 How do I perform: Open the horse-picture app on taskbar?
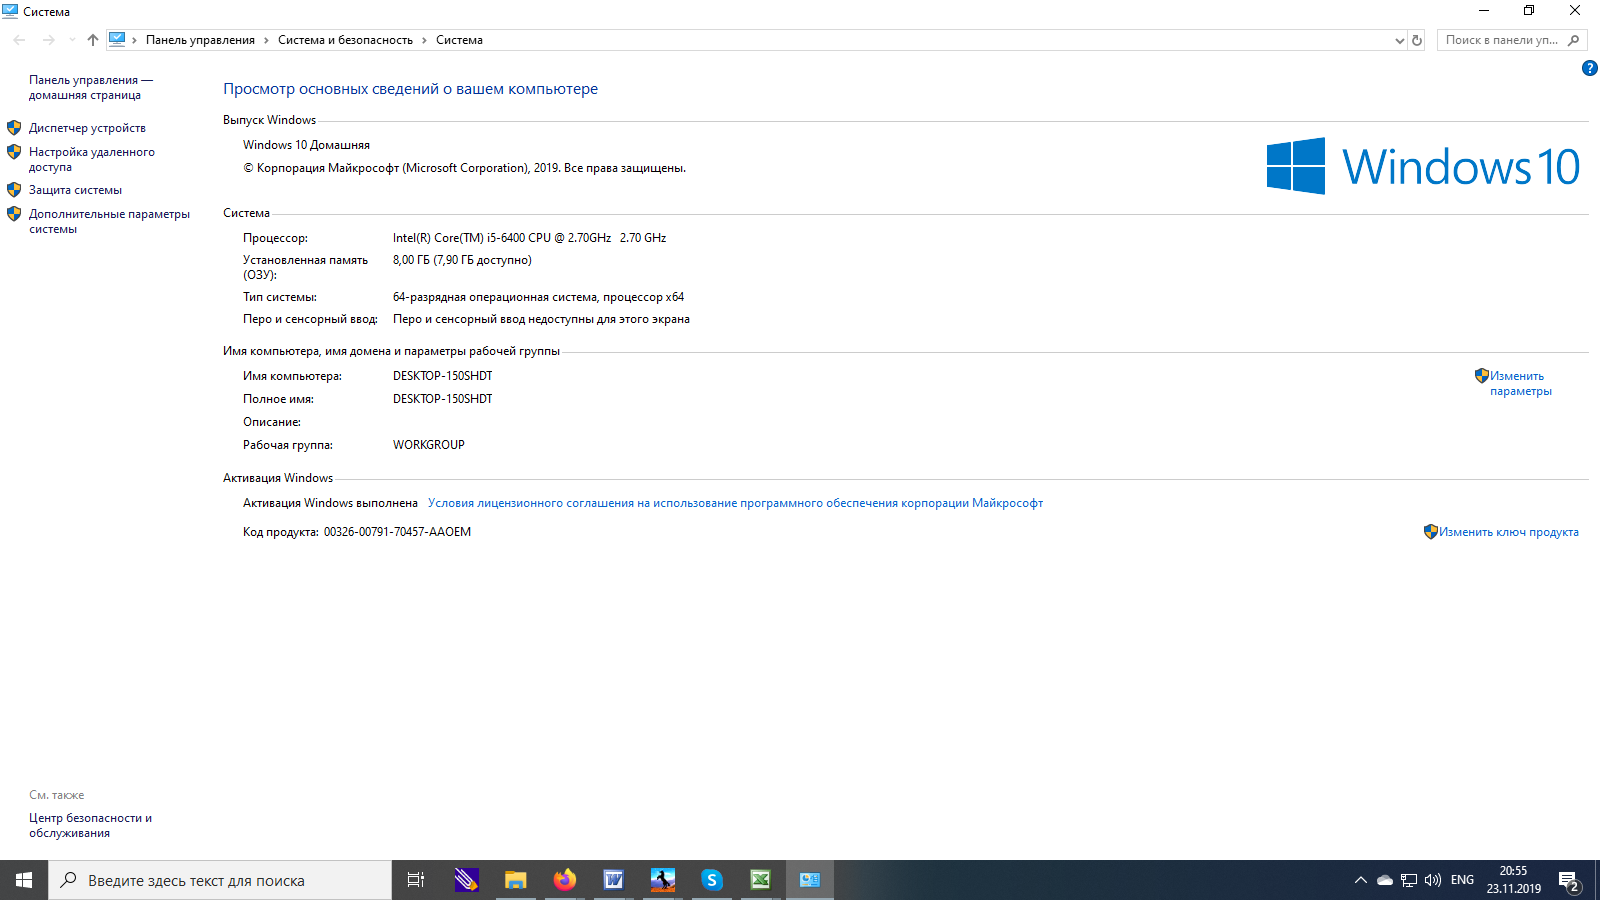tap(662, 880)
